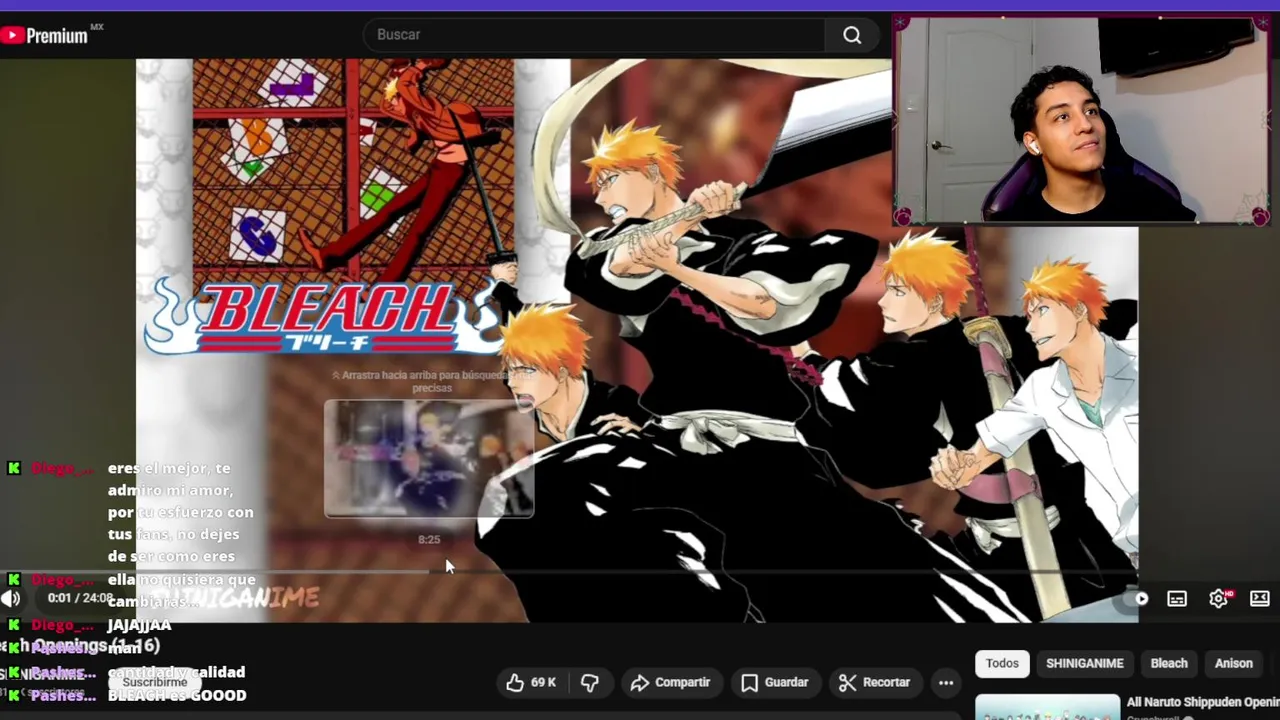Like the video thumbs up
This screenshot has width=1280, height=720.
[x=531, y=682]
